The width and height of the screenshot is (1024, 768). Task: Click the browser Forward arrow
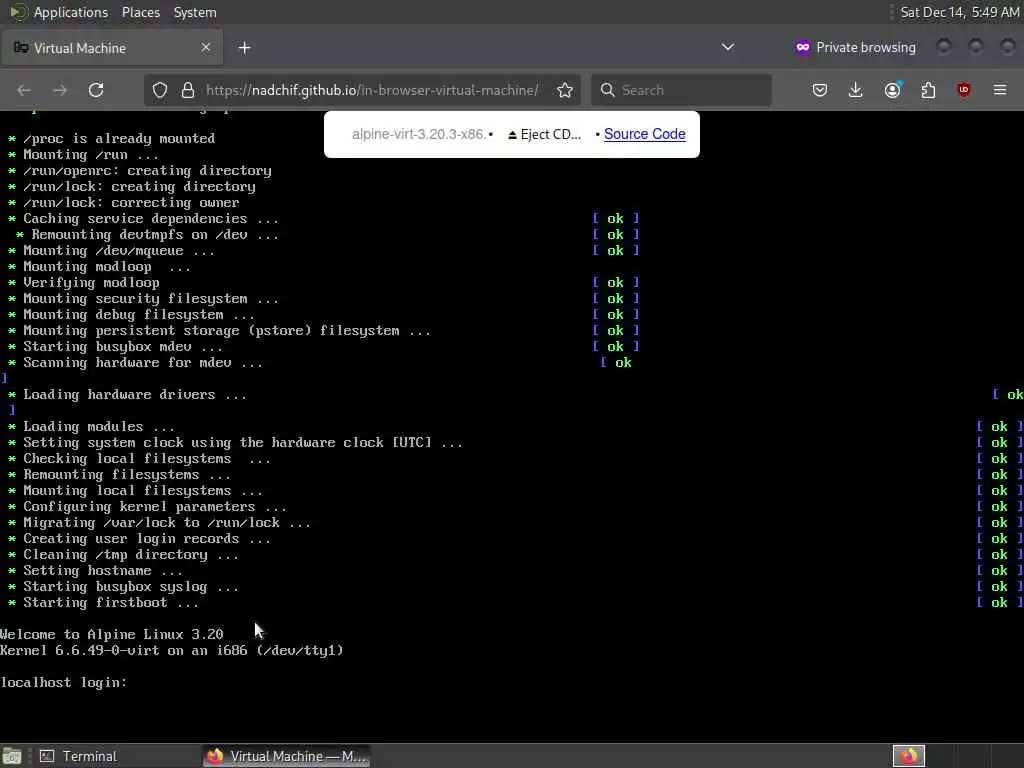click(x=59, y=90)
